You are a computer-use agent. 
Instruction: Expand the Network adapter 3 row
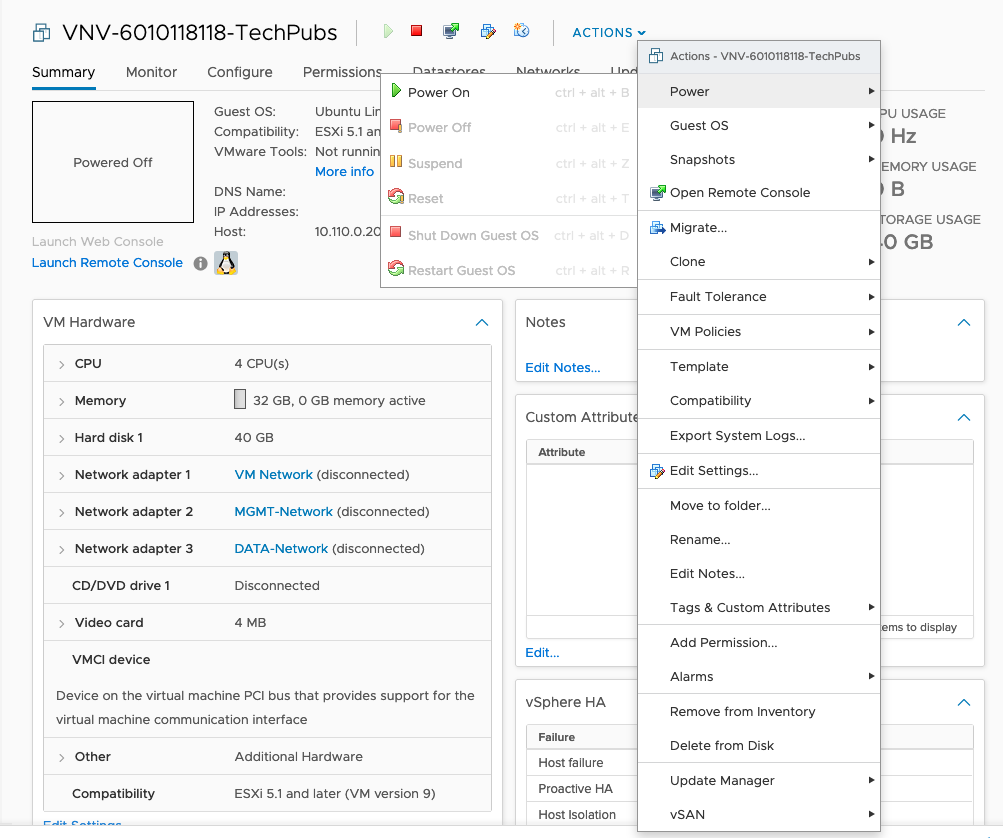point(61,550)
